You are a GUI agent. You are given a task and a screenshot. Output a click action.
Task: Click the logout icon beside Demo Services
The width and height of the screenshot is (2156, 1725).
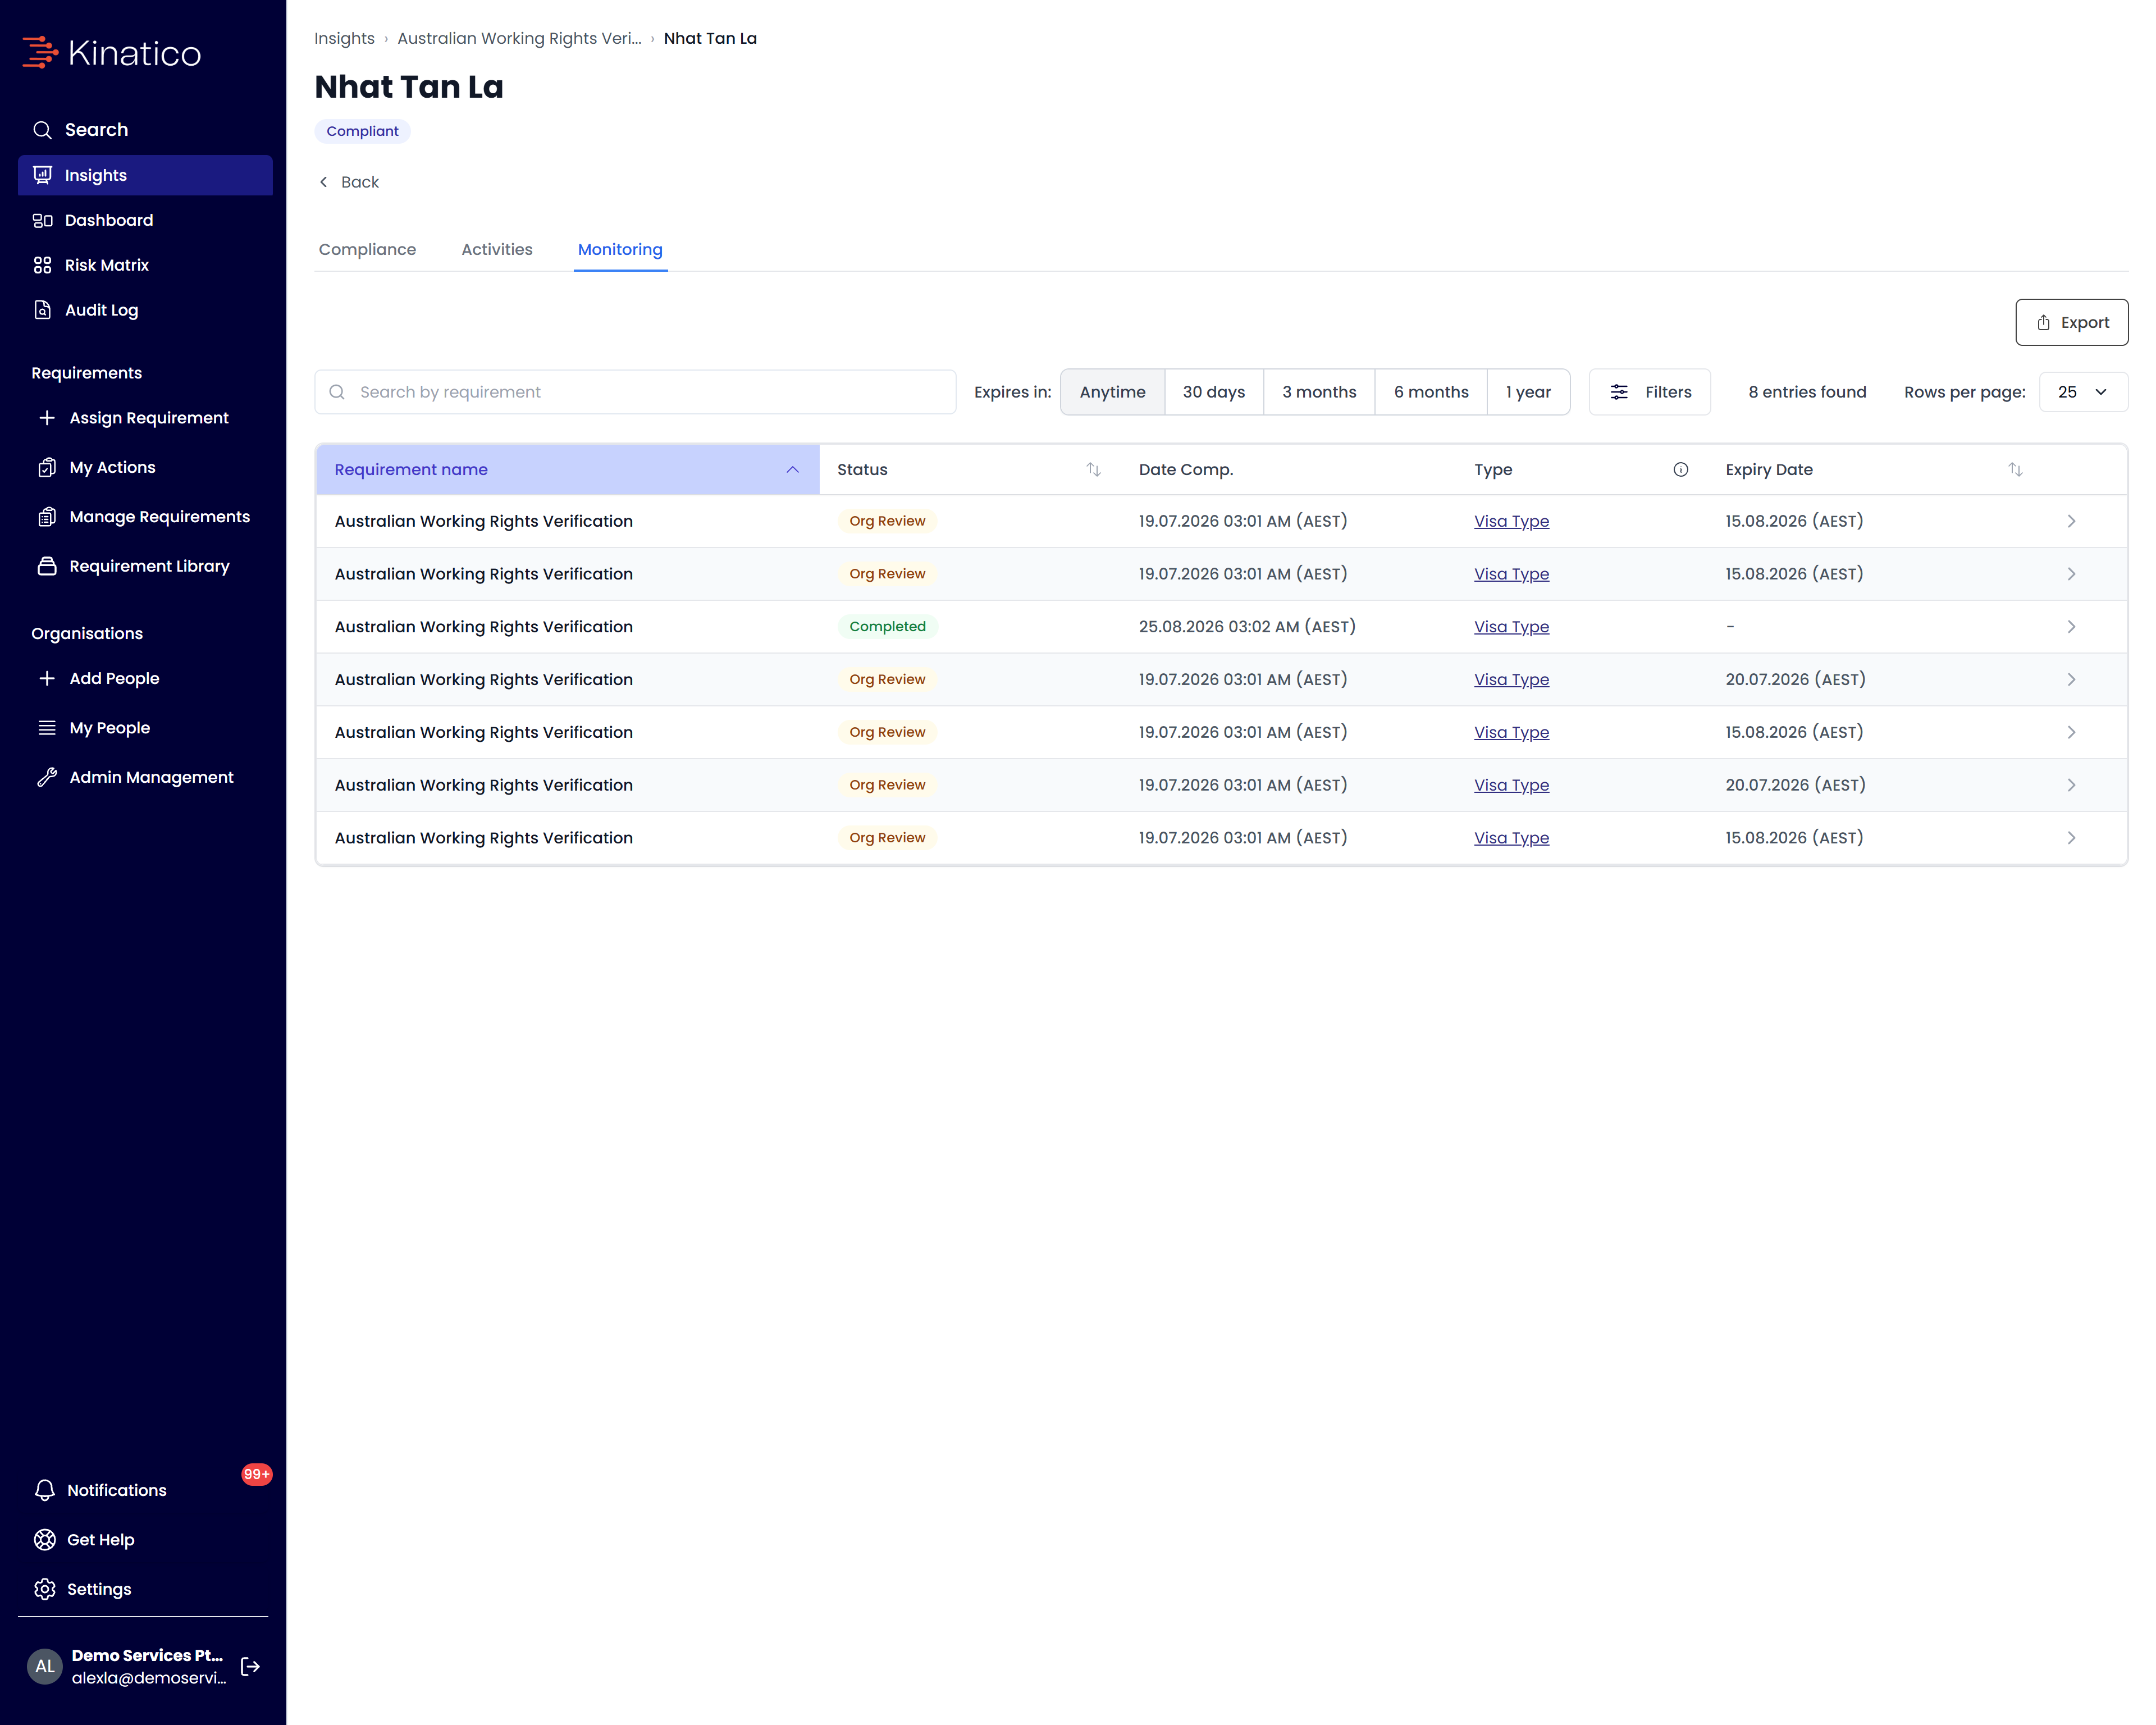[250, 1666]
